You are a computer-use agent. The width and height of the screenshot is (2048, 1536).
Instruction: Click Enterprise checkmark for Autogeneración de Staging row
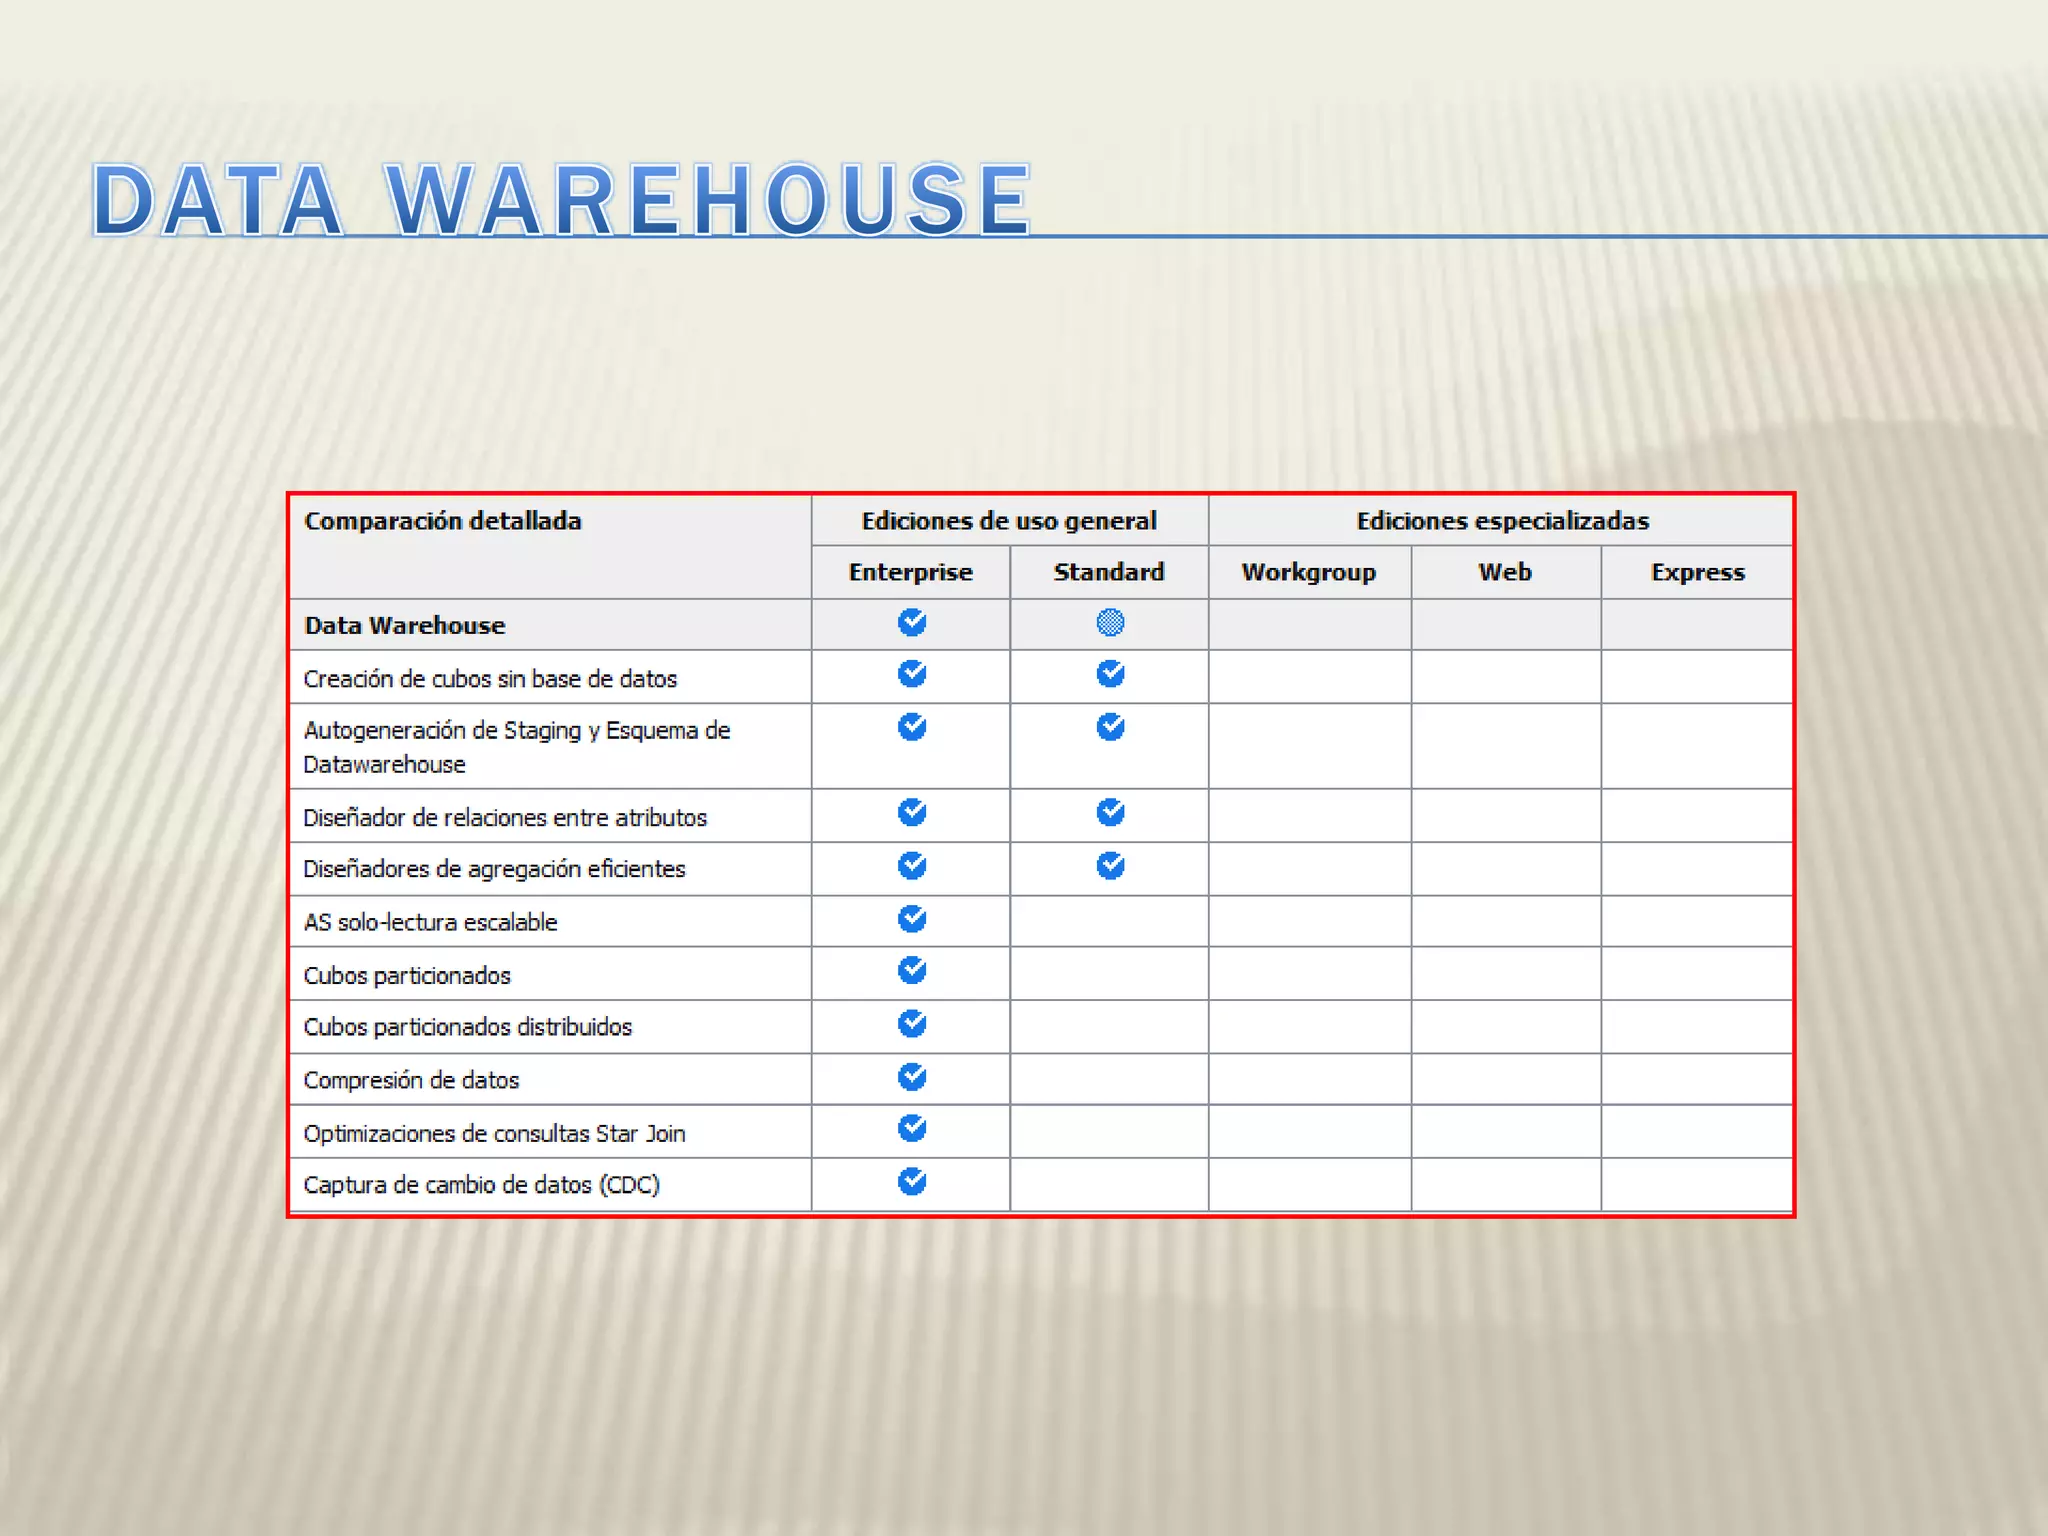click(x=912, y=727)
